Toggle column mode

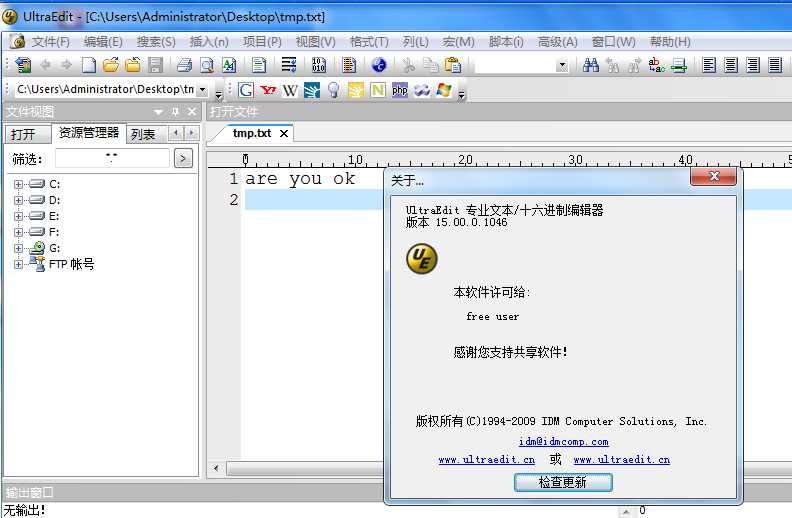coord(349,65)
